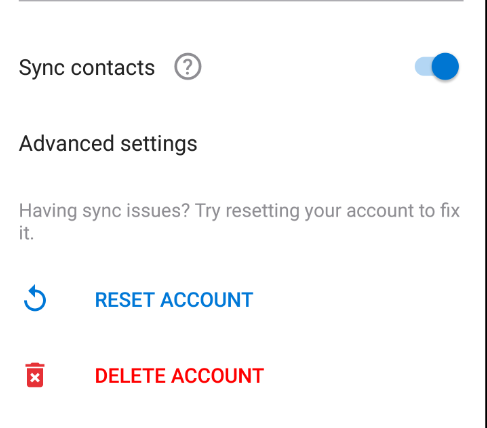The height and width of the screenshot is (428, 487).
Task: Click the word ACCOUNT in blue
Action: (207, 300)
